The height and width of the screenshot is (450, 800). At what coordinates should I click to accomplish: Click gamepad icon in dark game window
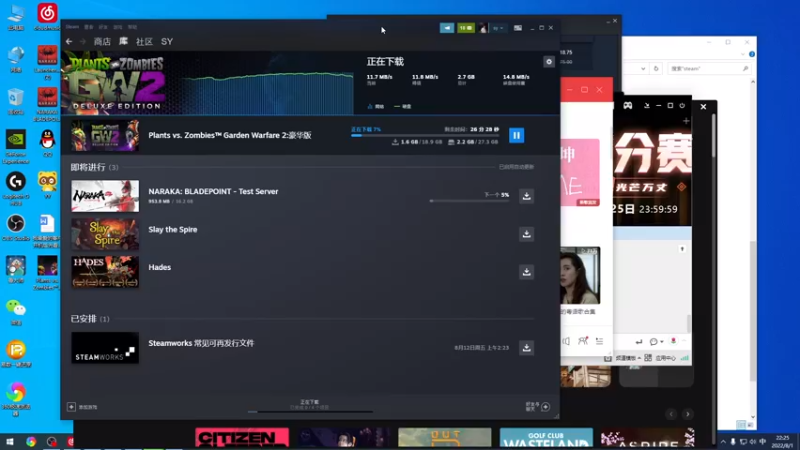click(x=628, y=106)
